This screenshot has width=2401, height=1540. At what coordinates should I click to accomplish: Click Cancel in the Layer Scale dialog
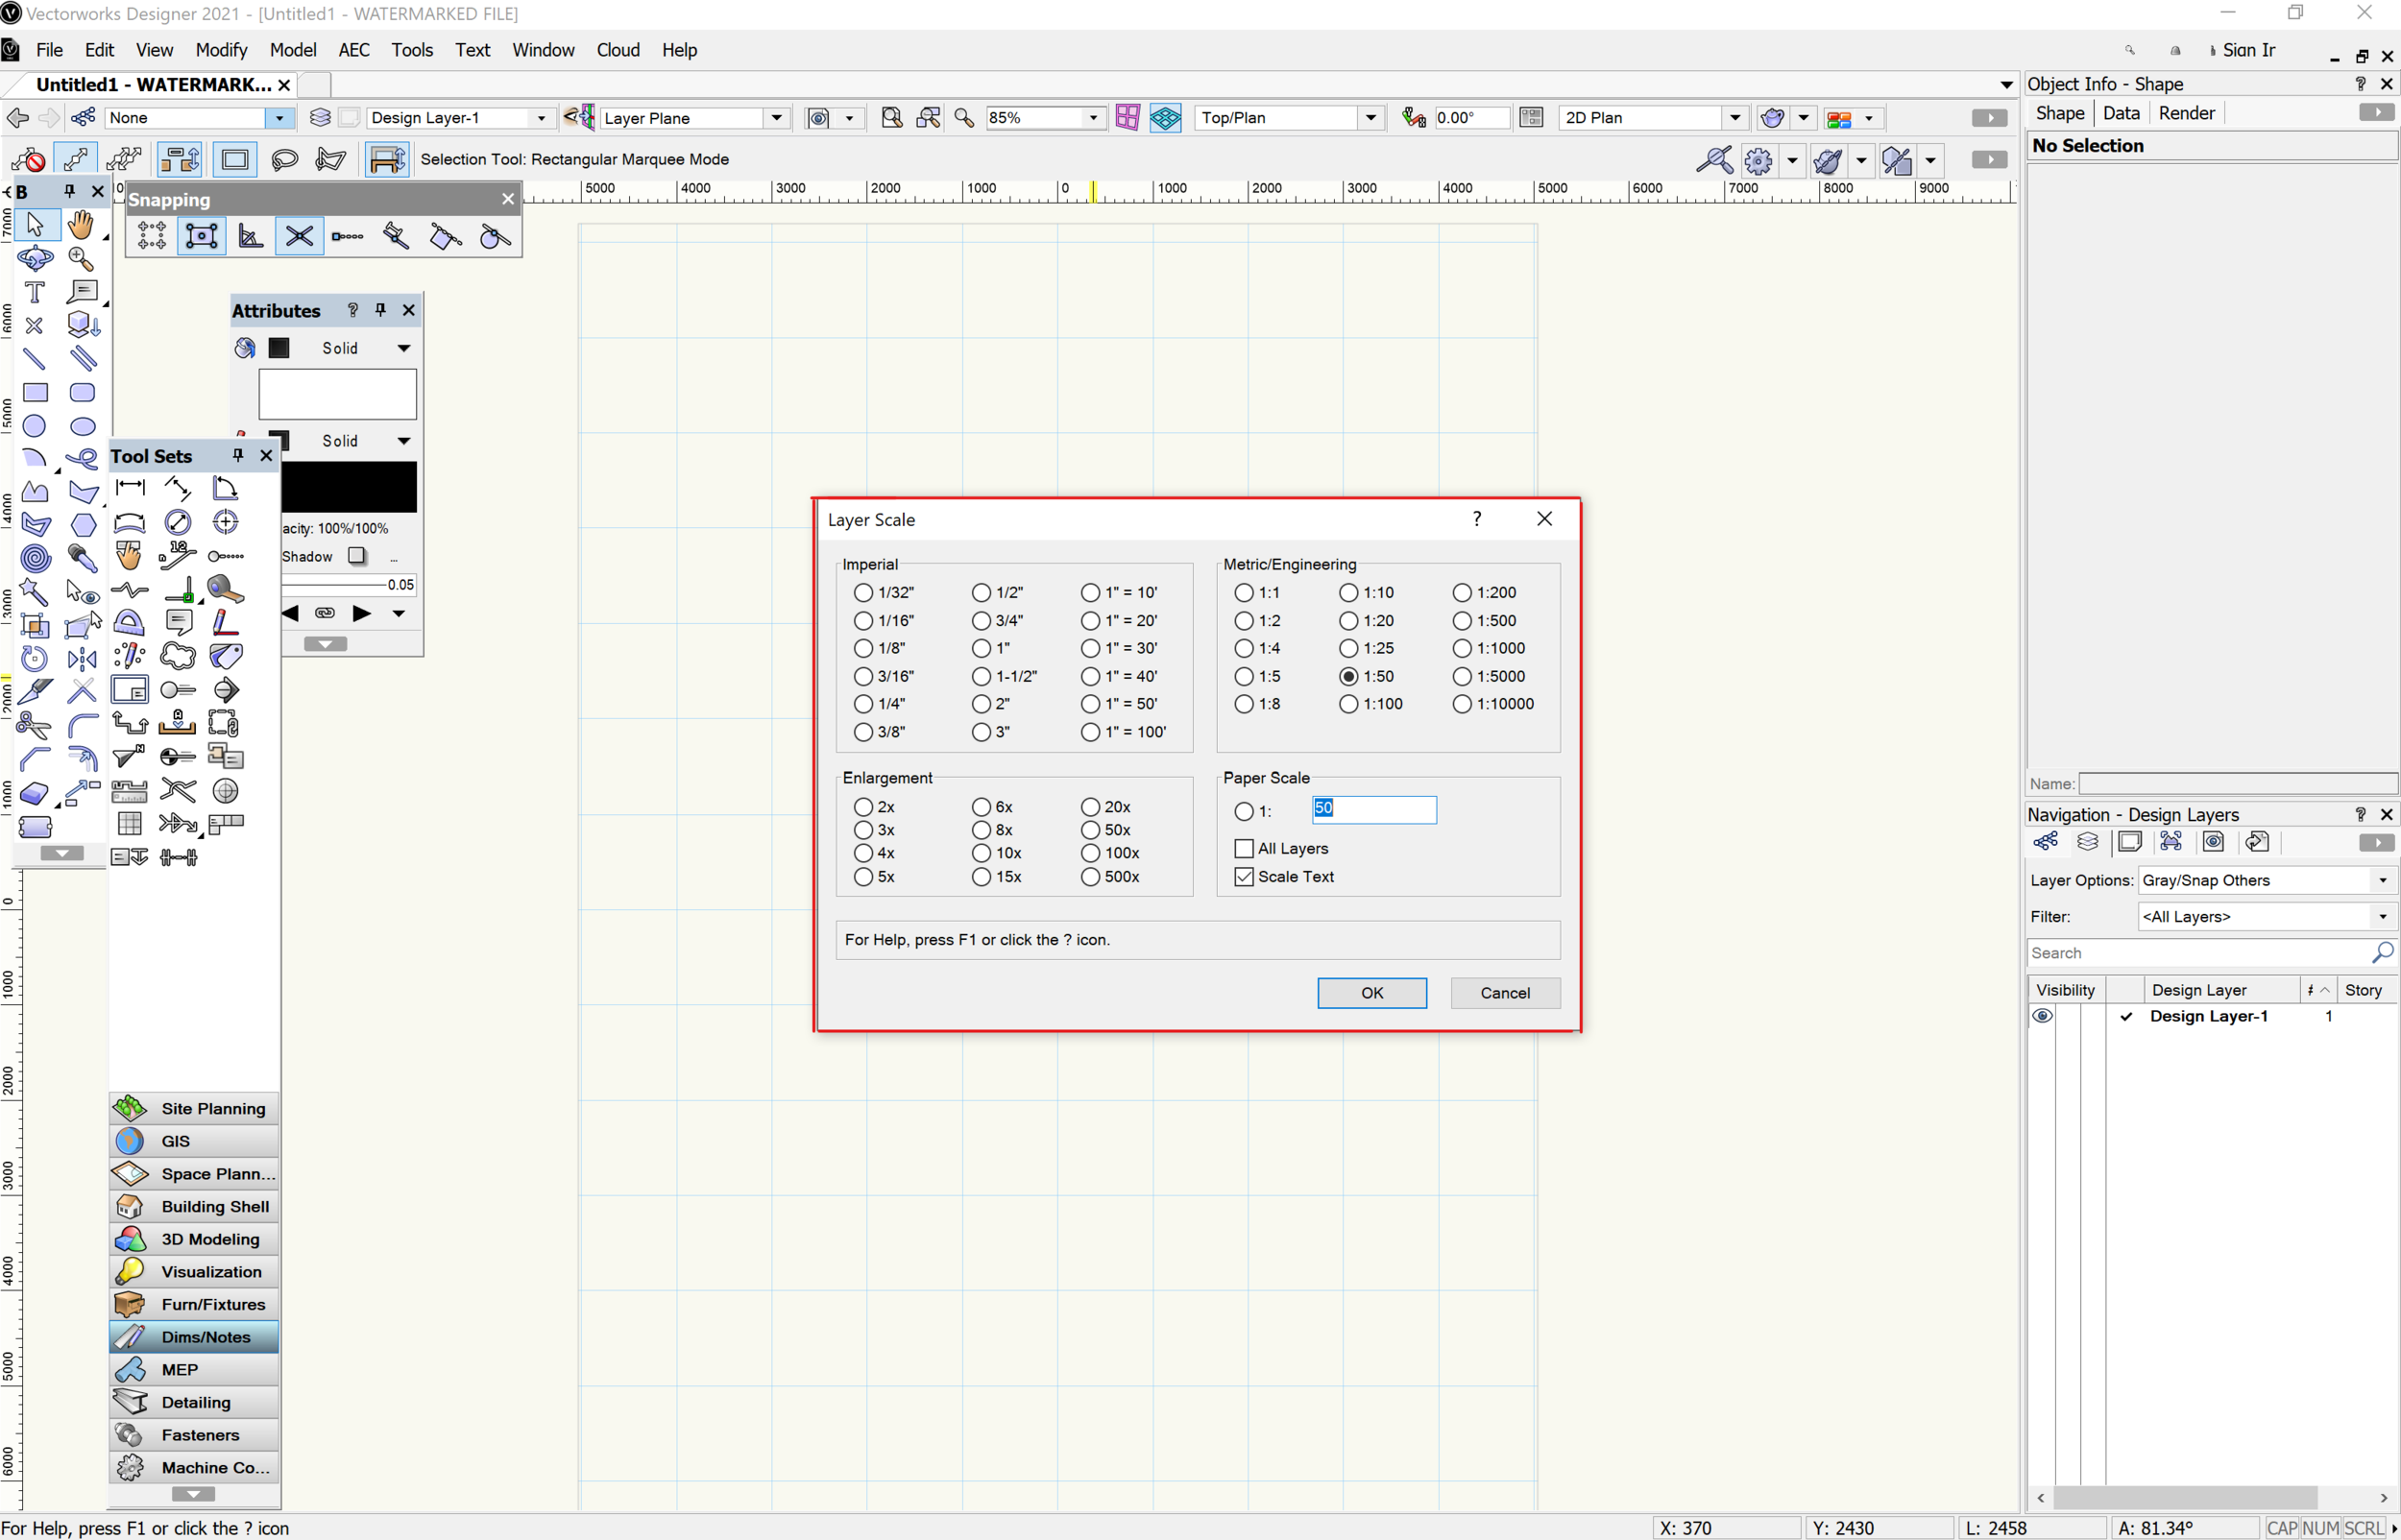[1504, 992]
